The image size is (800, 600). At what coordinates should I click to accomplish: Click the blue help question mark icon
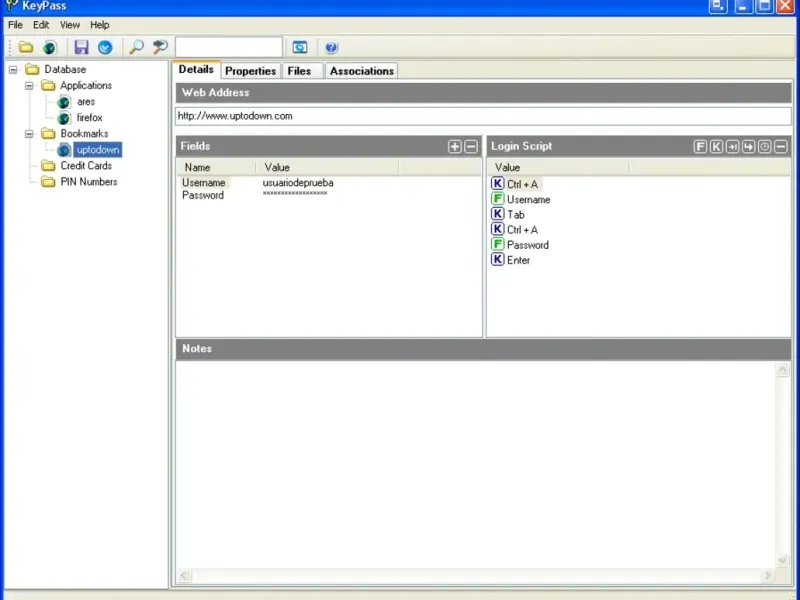point(331,47)
